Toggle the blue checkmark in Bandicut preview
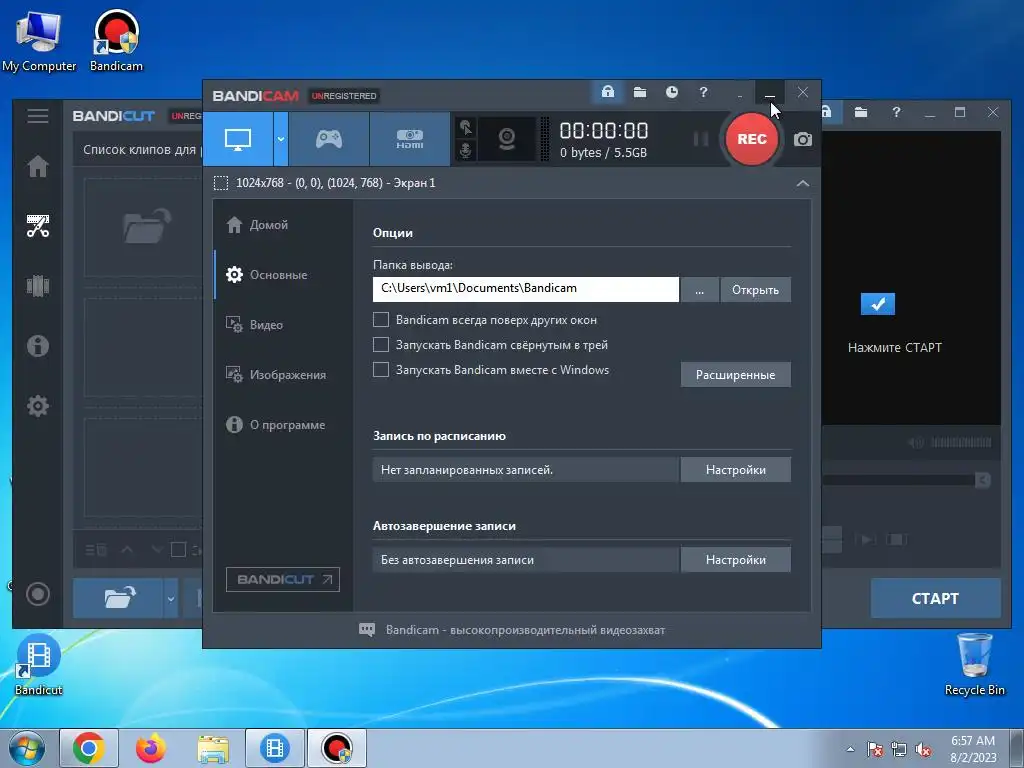The height and width of the screenshot is (768, 1024). [878, 304]
